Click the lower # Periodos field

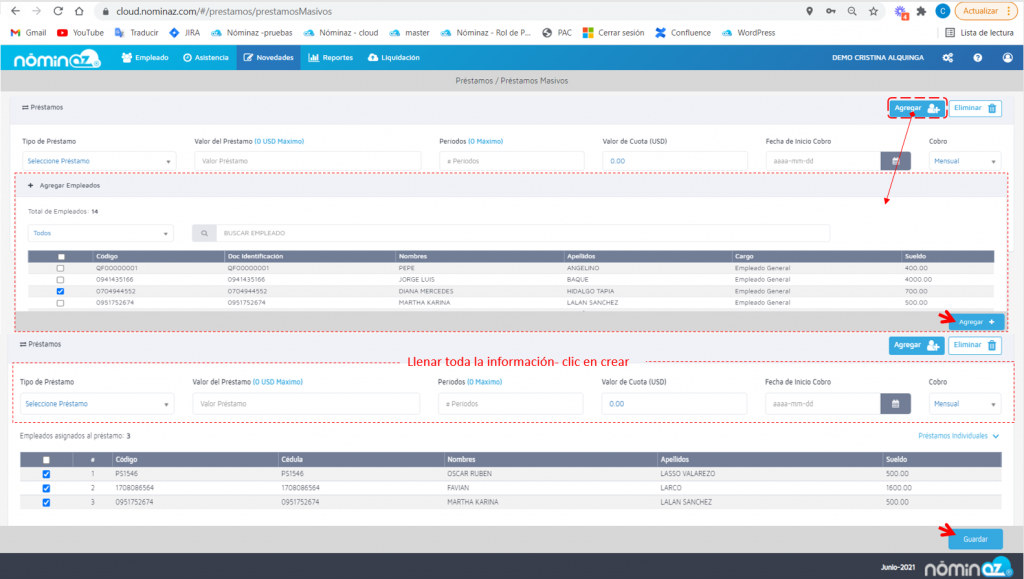pos(511,404)
